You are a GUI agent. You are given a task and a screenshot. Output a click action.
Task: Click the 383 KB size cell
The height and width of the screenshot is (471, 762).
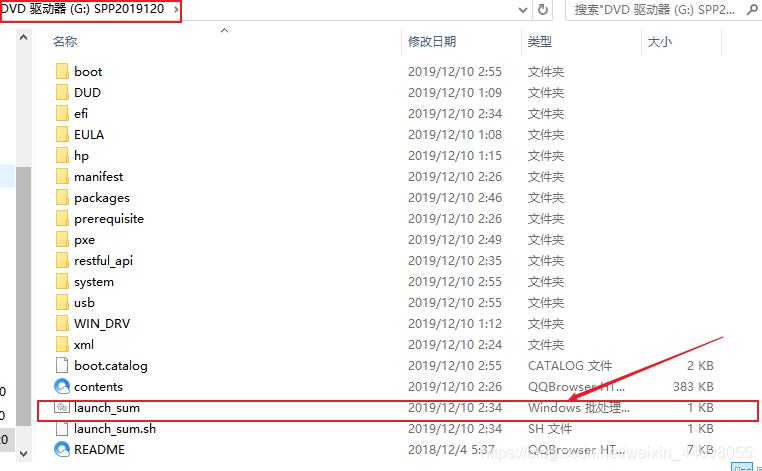click(693, 386)
